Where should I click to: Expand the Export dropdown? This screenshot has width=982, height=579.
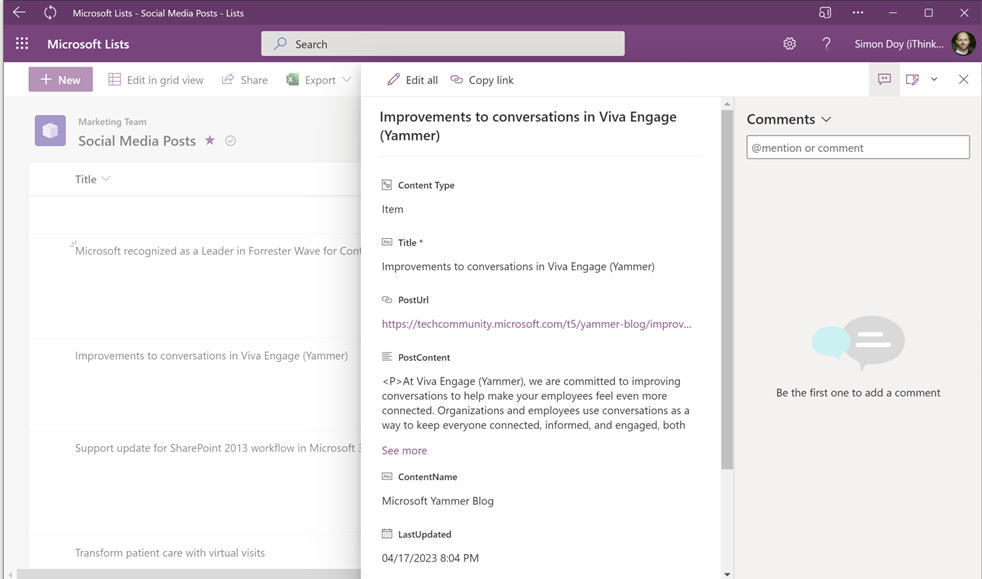coord(346,80)
